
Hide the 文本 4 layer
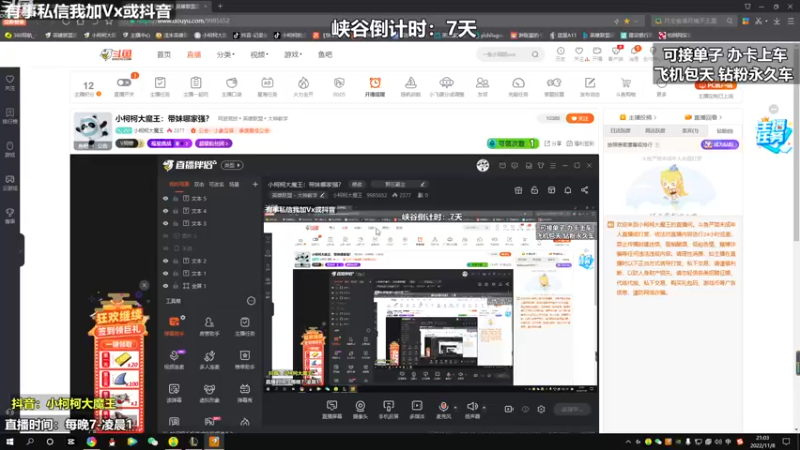(165, 211)
